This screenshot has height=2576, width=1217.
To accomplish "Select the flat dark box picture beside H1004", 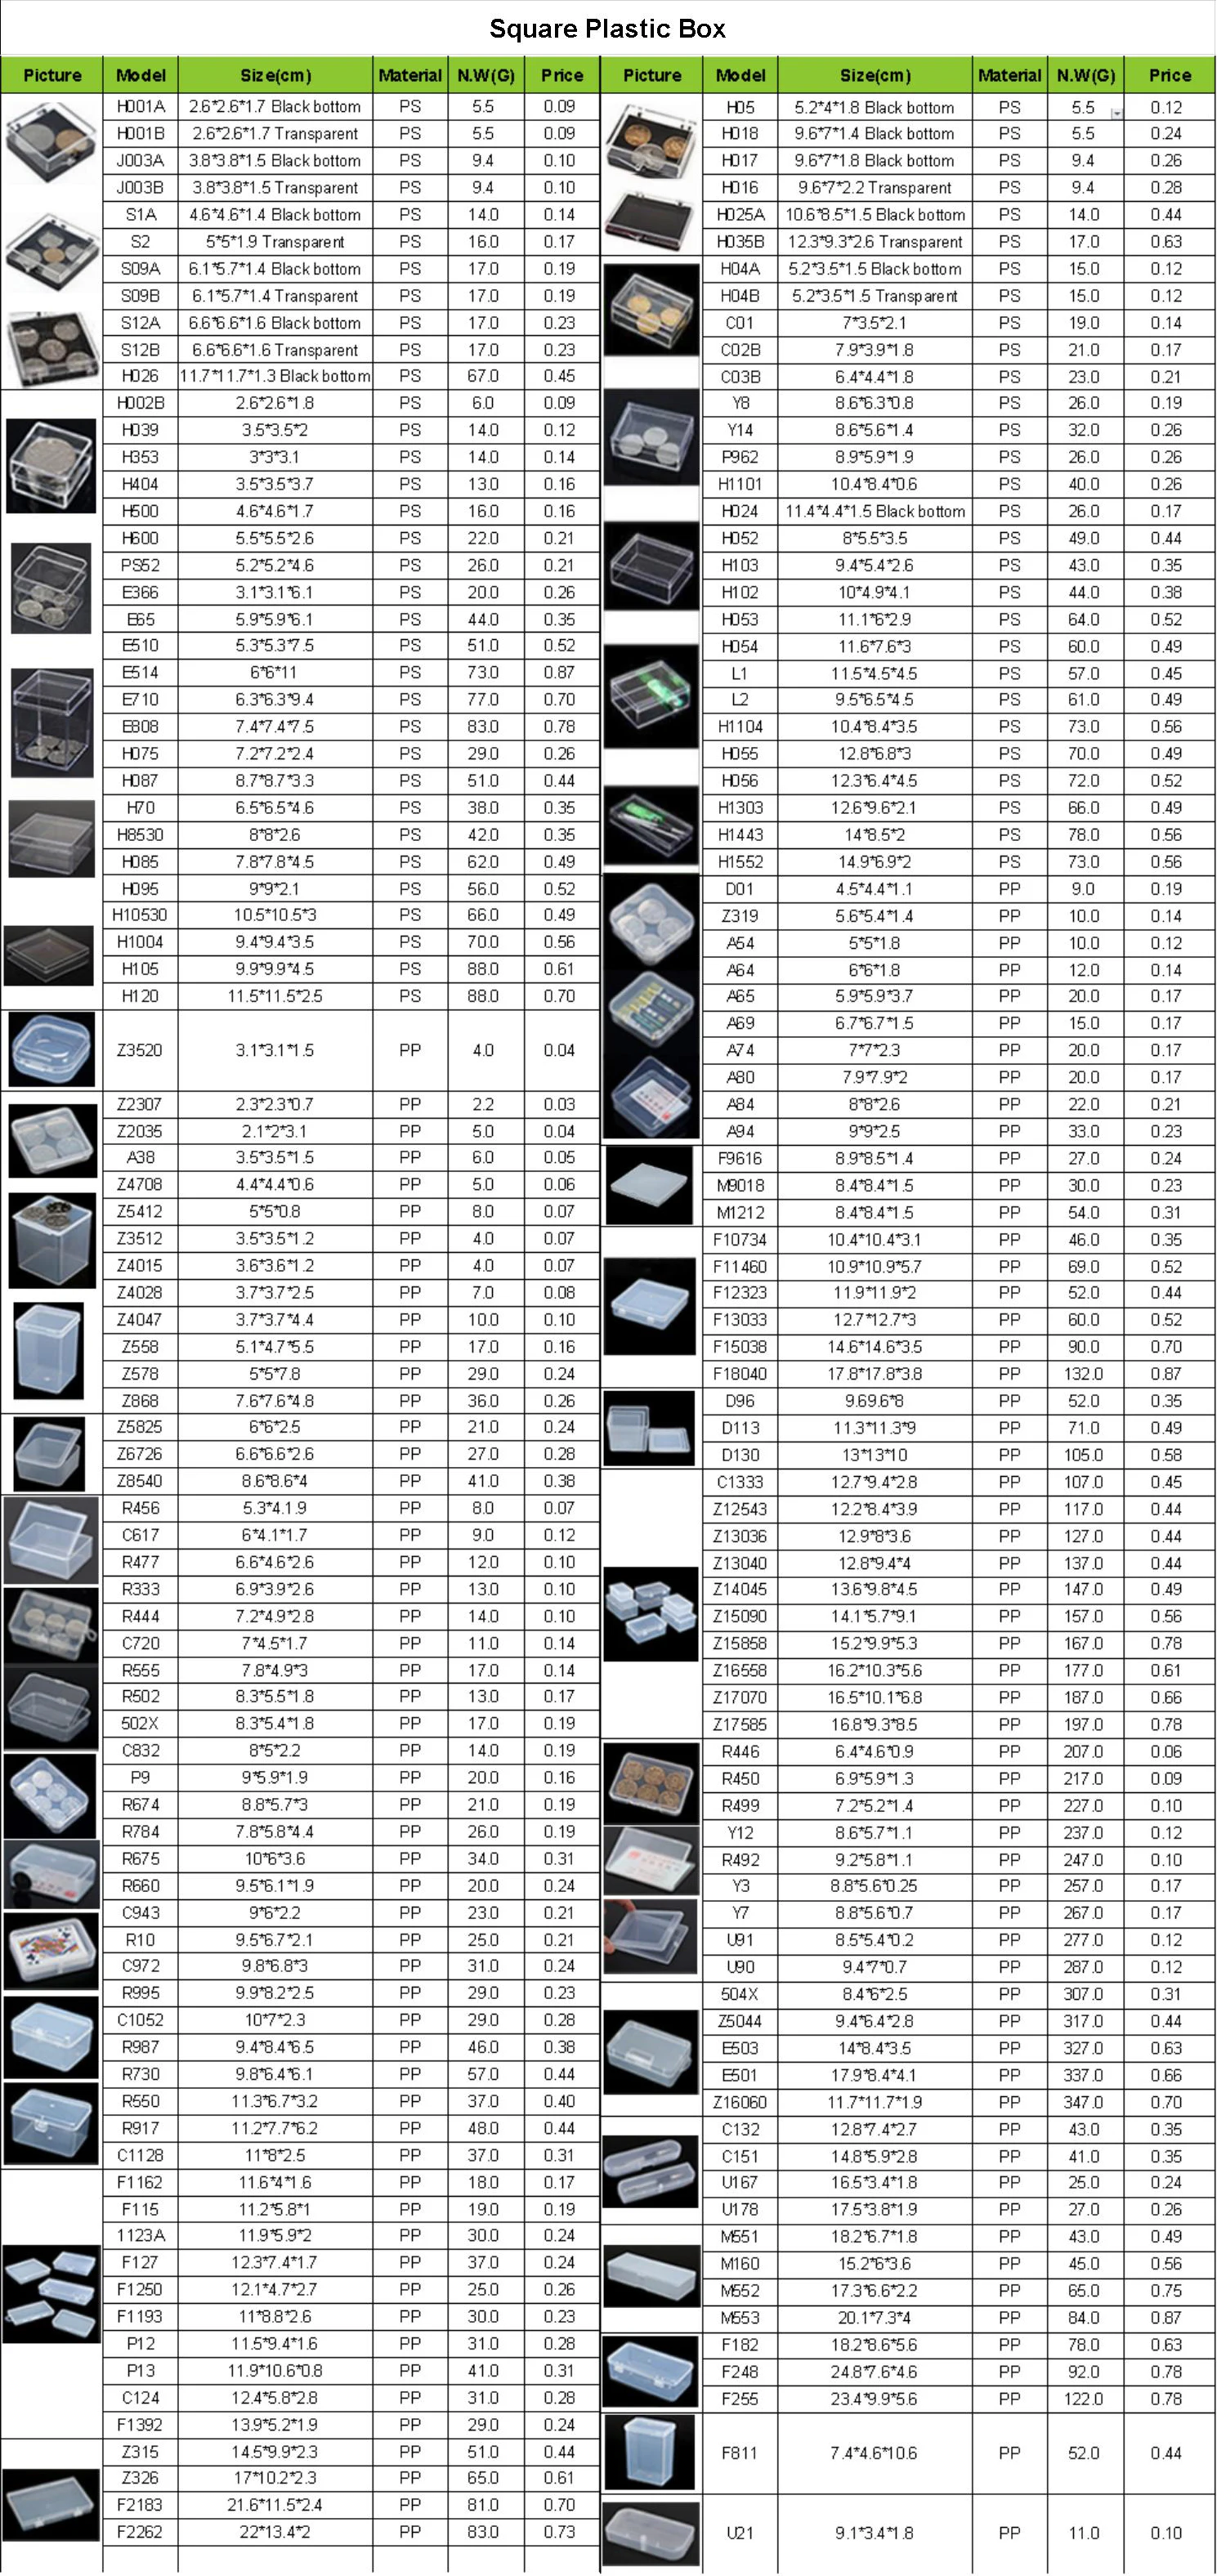I will pyautogui.click(x=50, y=955).
